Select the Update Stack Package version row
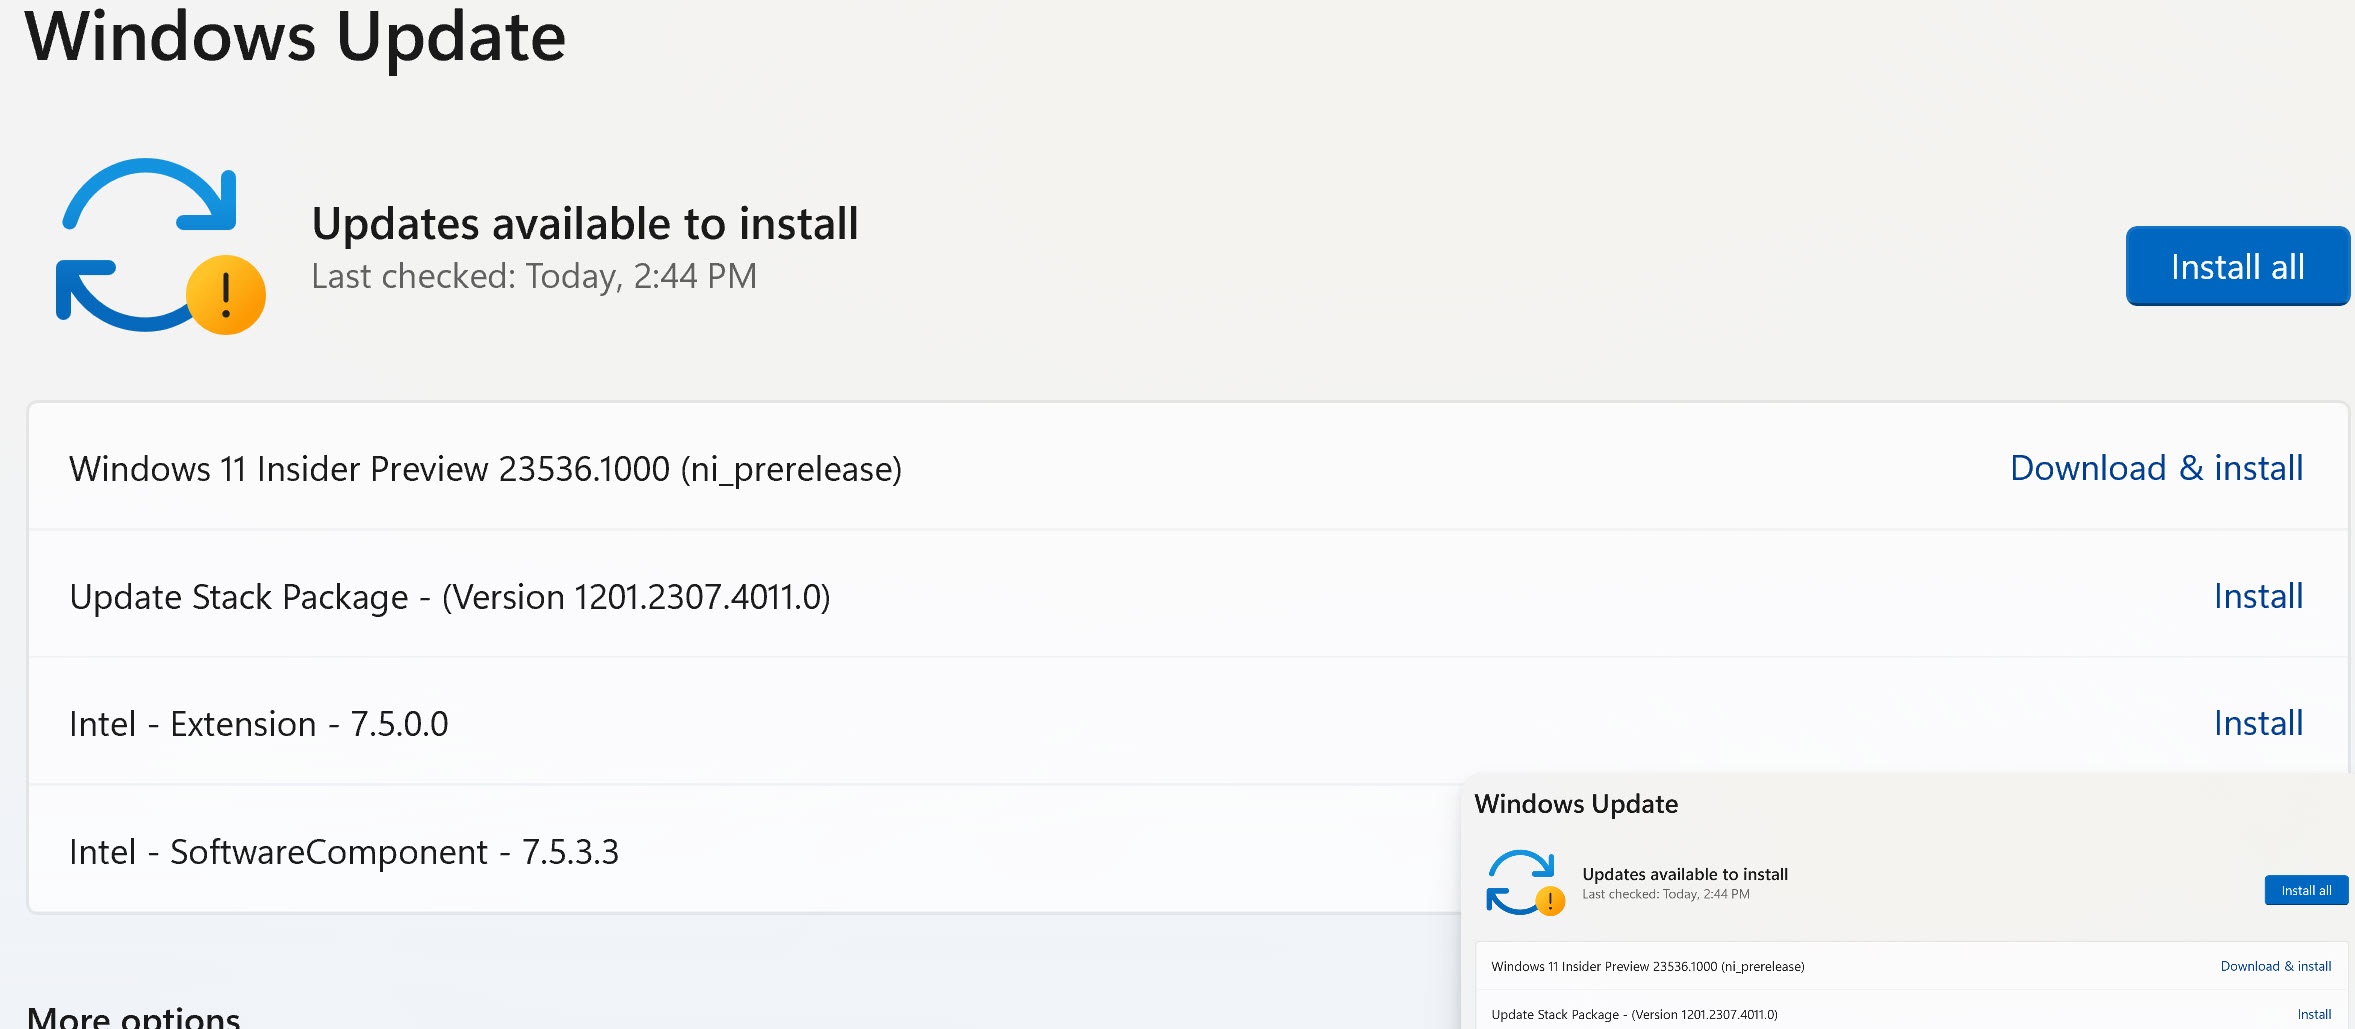Image resolution: width=2355 pixels, height=1029 pixels. (1187, 594)
